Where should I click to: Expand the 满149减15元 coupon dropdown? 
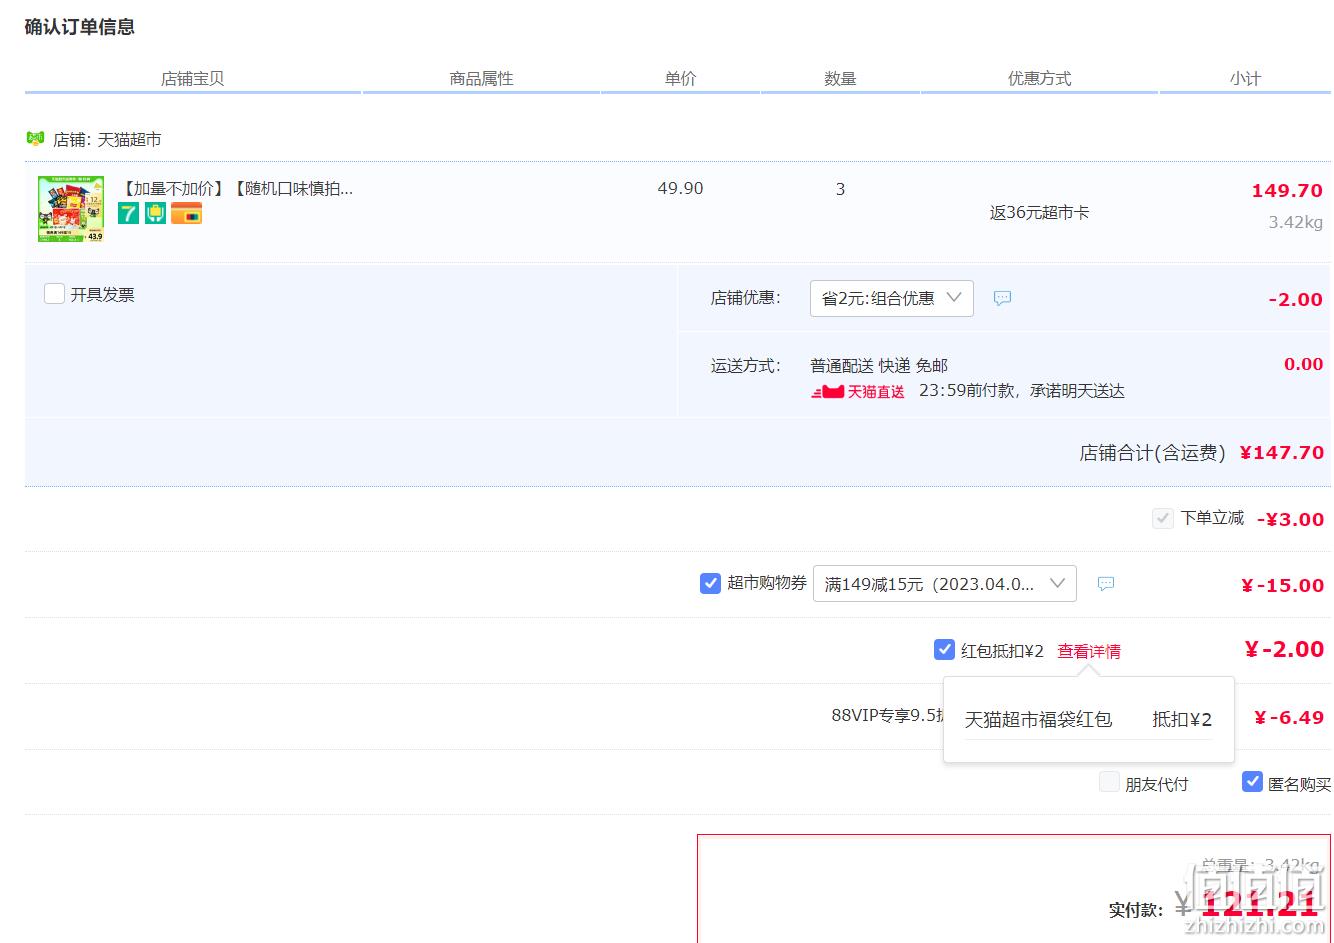click(x=945, y=584)
